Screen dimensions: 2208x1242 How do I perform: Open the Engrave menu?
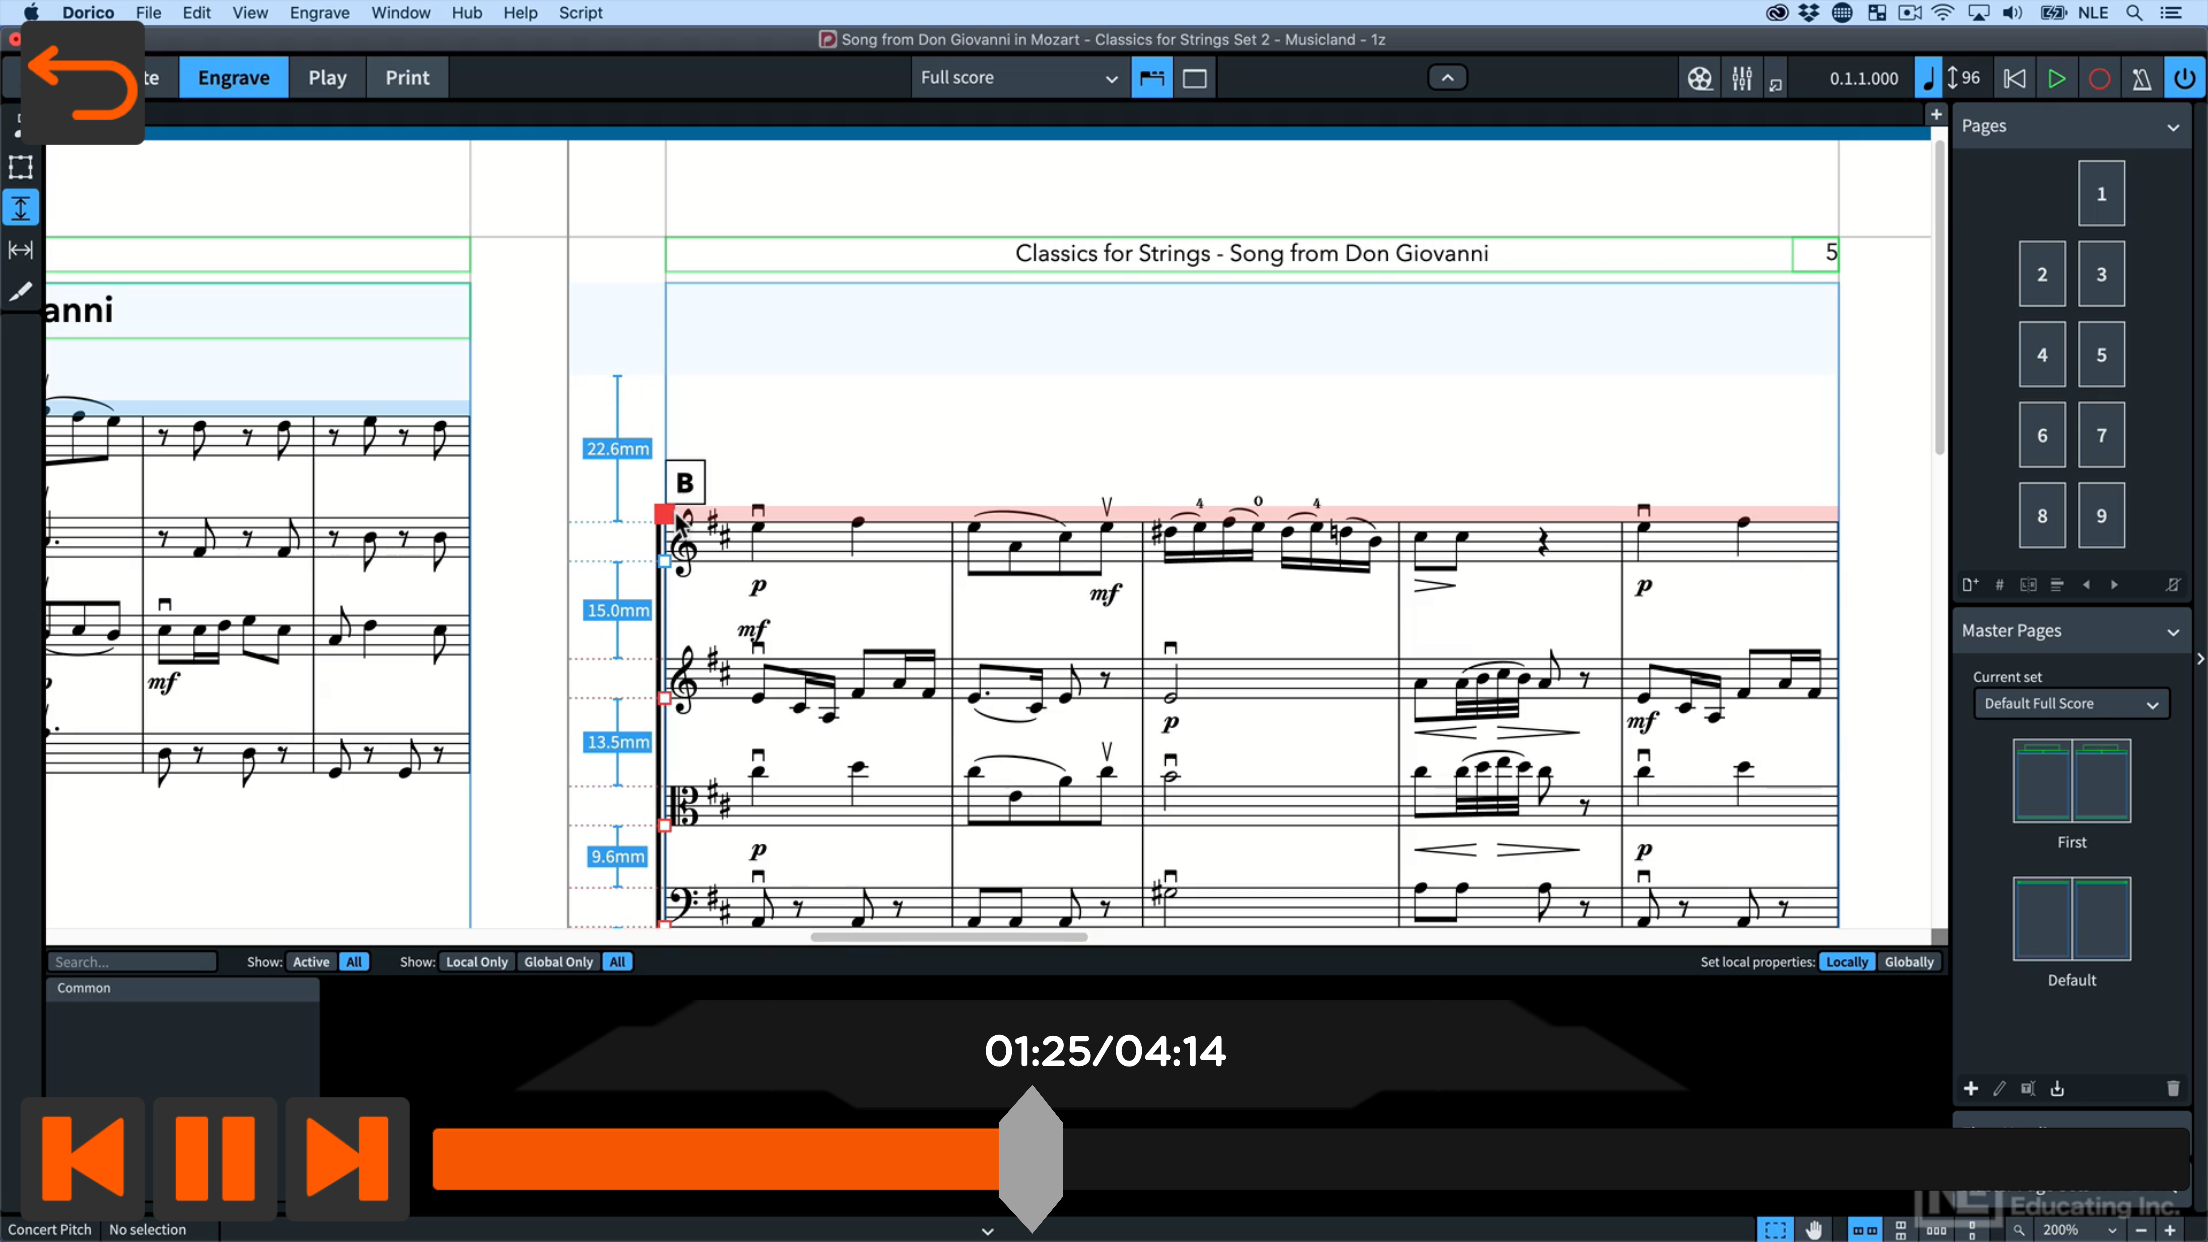[319, 13]
